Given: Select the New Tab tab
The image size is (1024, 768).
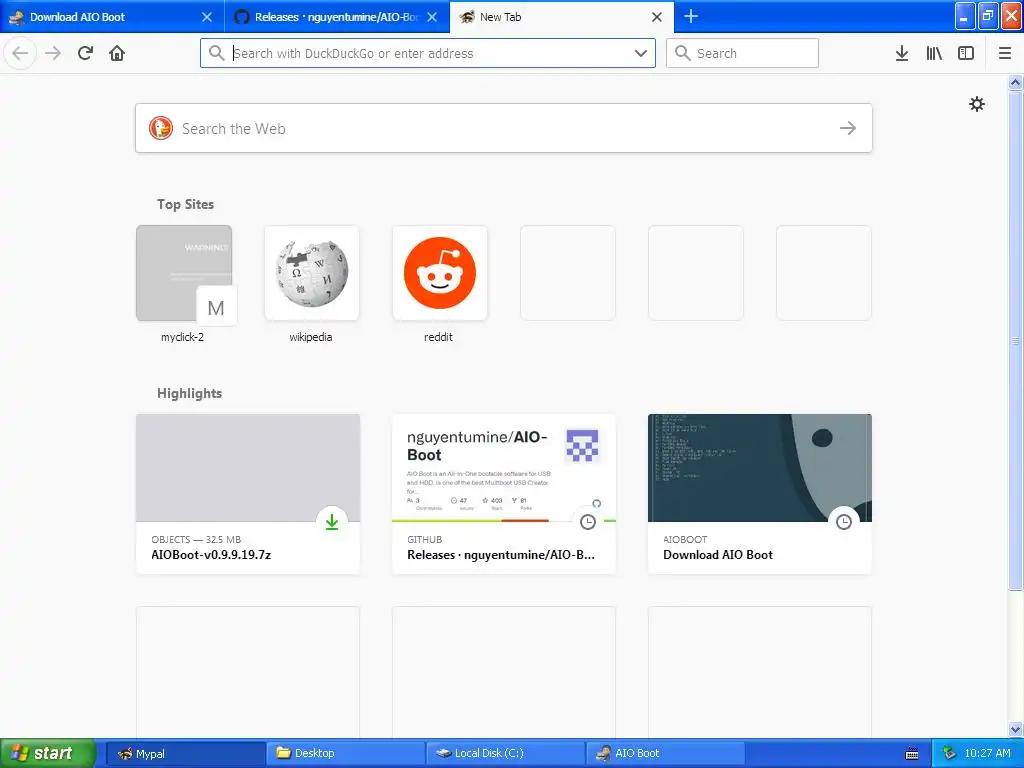Looking at the screenshot, I should click(x=562, y=17).
